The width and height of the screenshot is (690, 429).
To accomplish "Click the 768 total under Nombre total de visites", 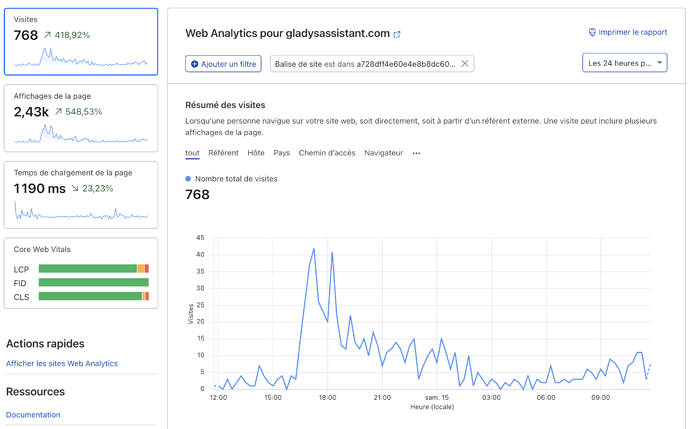I will (197, 194).
